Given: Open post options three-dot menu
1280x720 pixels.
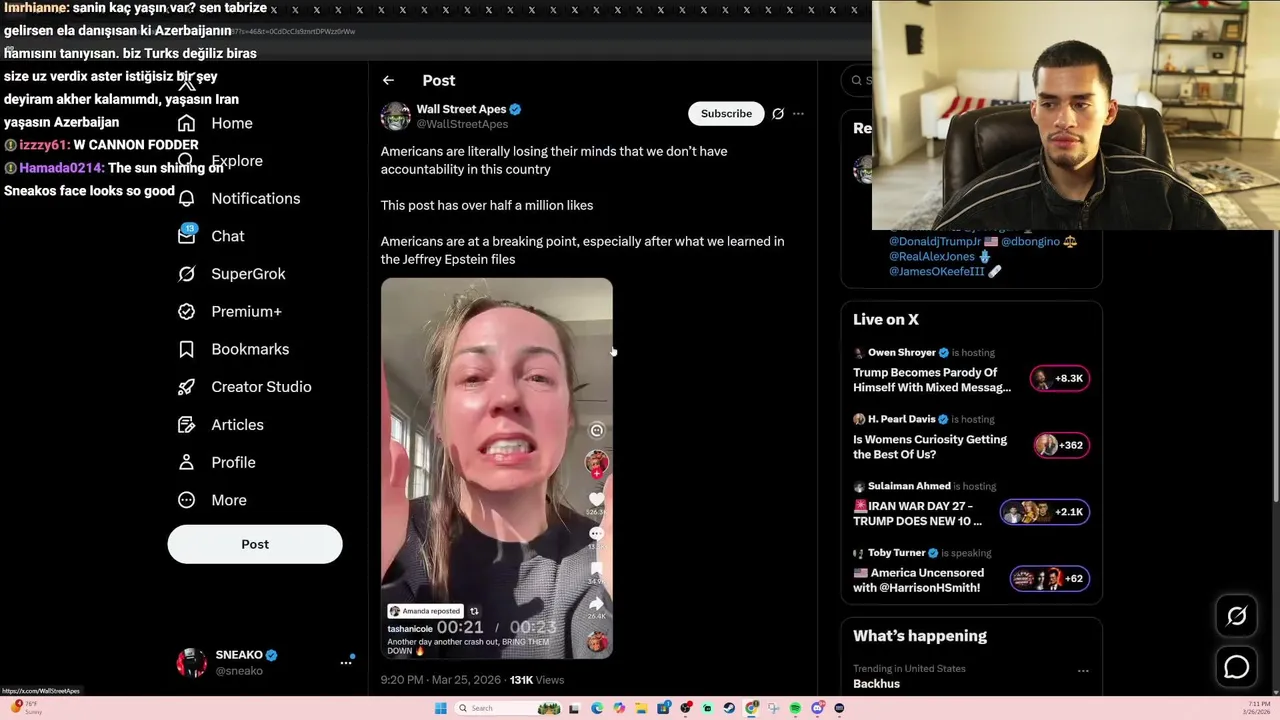Looking at the screenshot, I should point(798,114).
